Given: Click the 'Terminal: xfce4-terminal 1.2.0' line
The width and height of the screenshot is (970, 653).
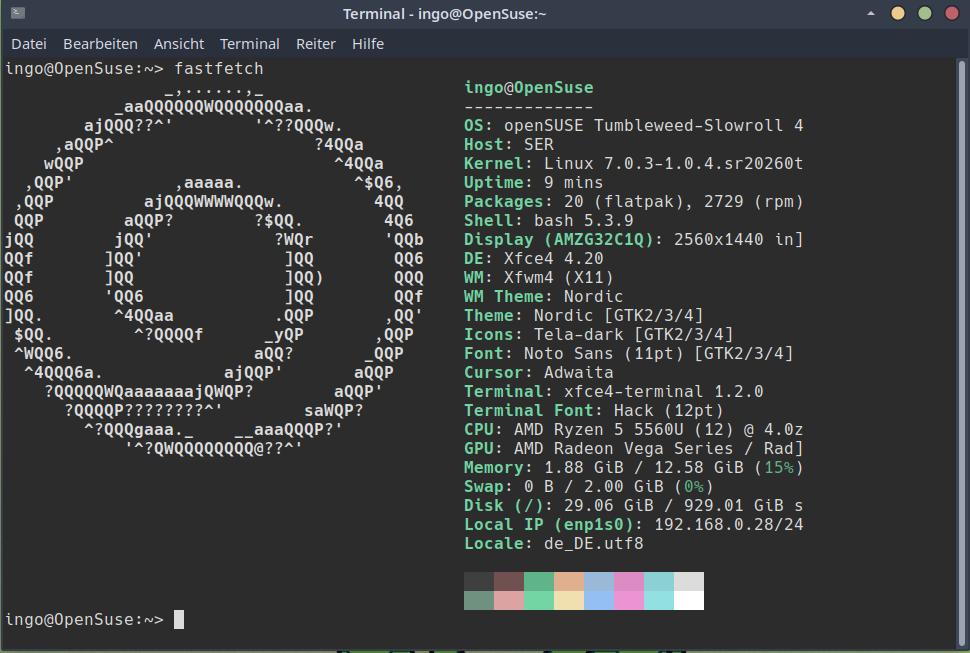Looking at the screenshot, I should 614,391.
